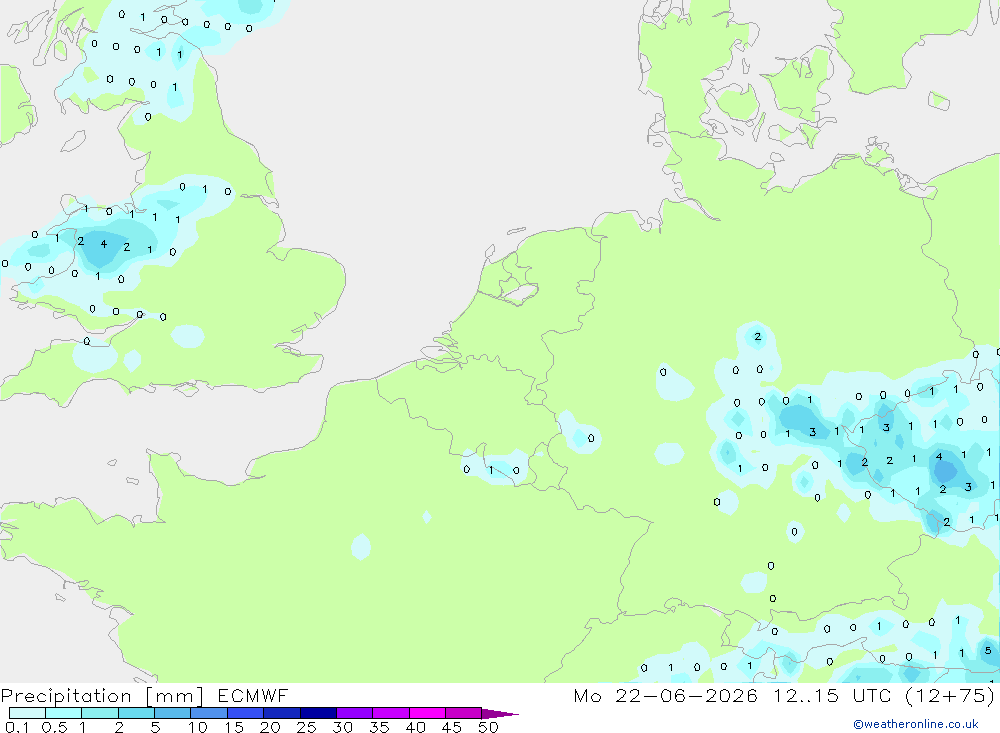Viewport: 1000px width, 733px height.
Task: Click the '50' legend scale label
Action: [x=488, y=727]
